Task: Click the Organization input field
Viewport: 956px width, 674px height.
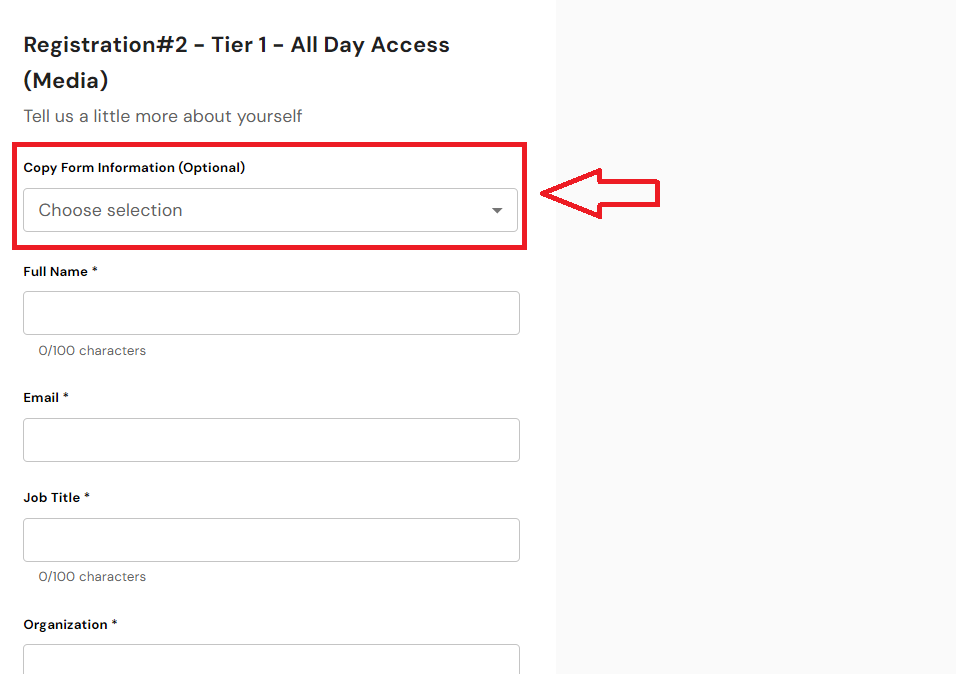Action: [271, 659]
